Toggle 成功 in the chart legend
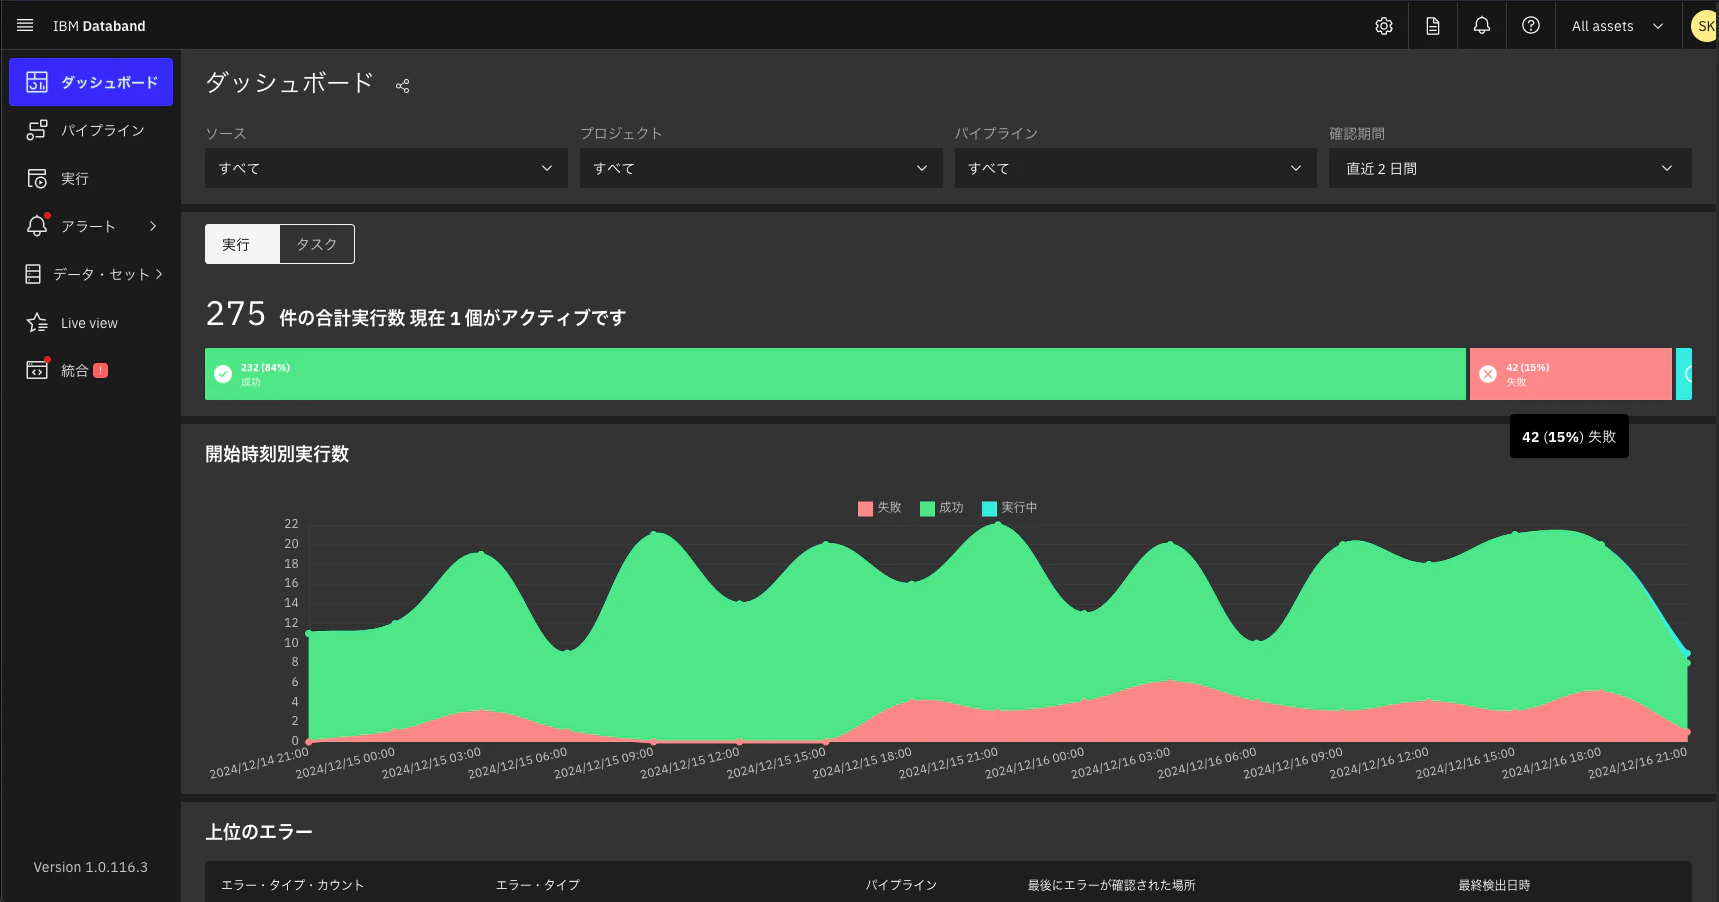Image resolution: width=1719 pixels, height=902 pixels. click(943, 508)
